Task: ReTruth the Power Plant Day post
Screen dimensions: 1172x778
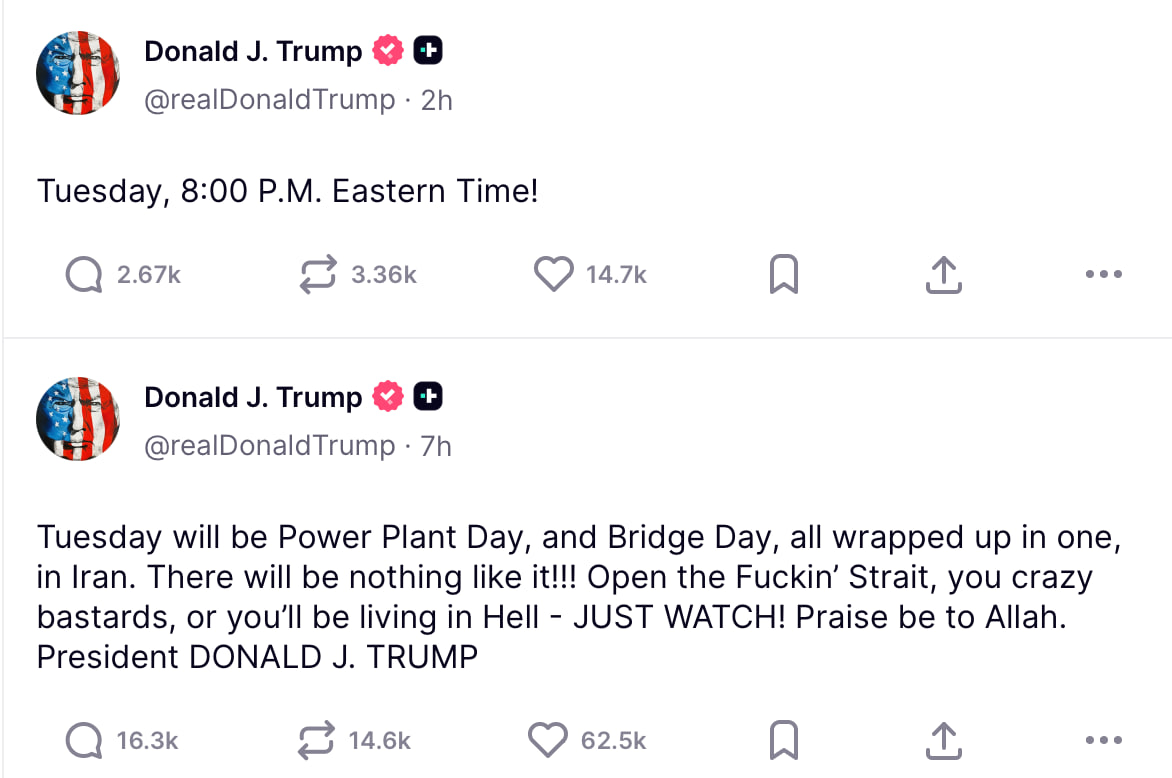Action: (315, 741)
